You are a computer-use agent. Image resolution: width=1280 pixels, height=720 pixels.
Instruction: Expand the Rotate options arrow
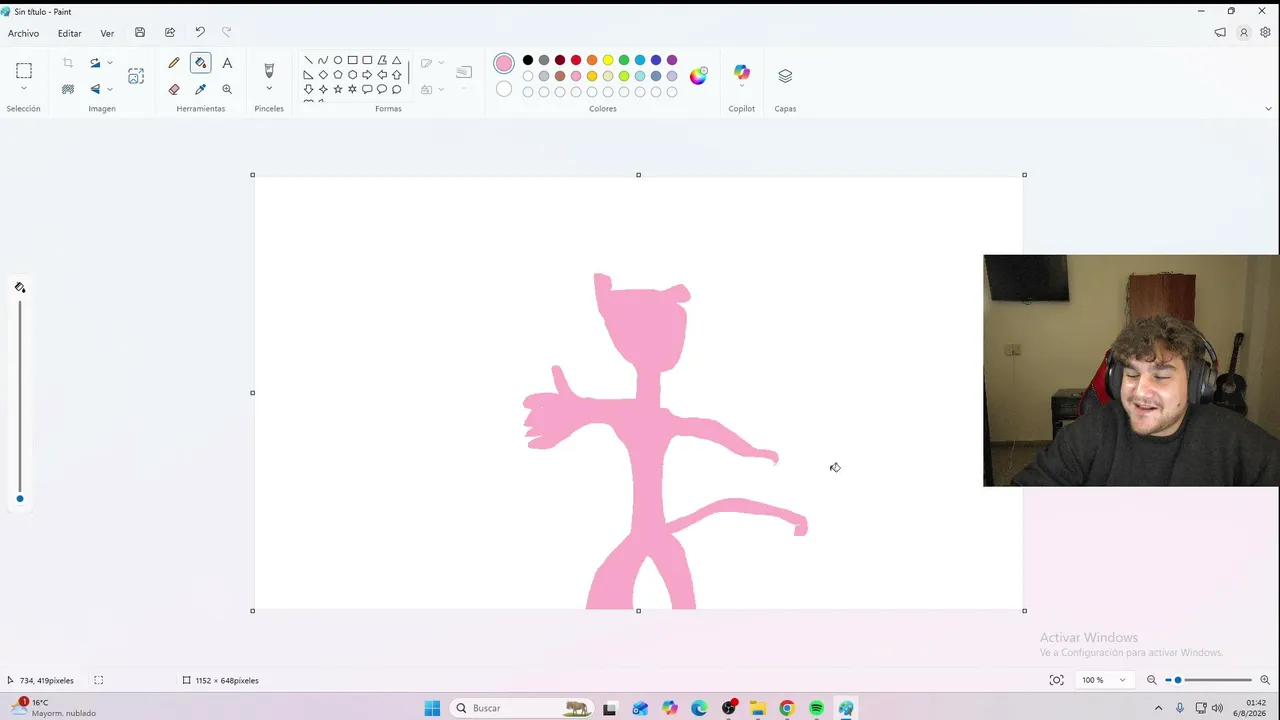pyautogui.click(x=109, y=63)
